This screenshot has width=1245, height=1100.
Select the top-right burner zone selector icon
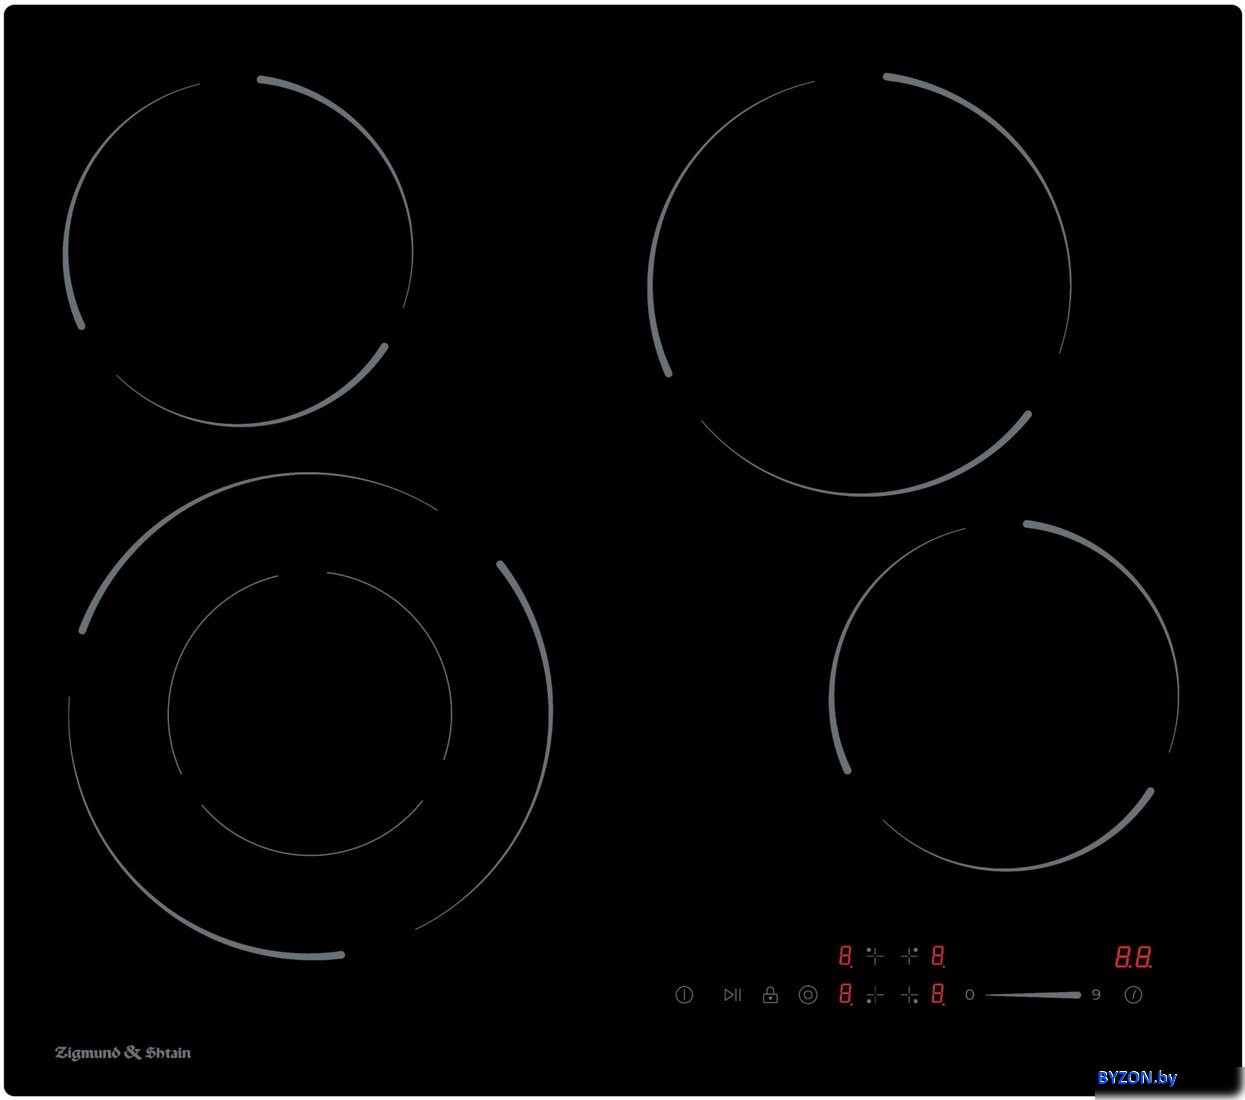pyautogui.click(x=909, y=956)
